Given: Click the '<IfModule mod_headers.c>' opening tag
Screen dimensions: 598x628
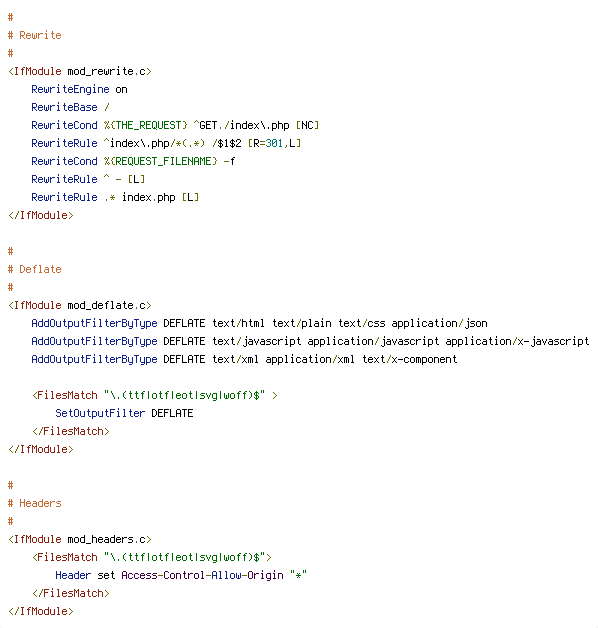Looking at the screenshot, I should click(80, 539).
